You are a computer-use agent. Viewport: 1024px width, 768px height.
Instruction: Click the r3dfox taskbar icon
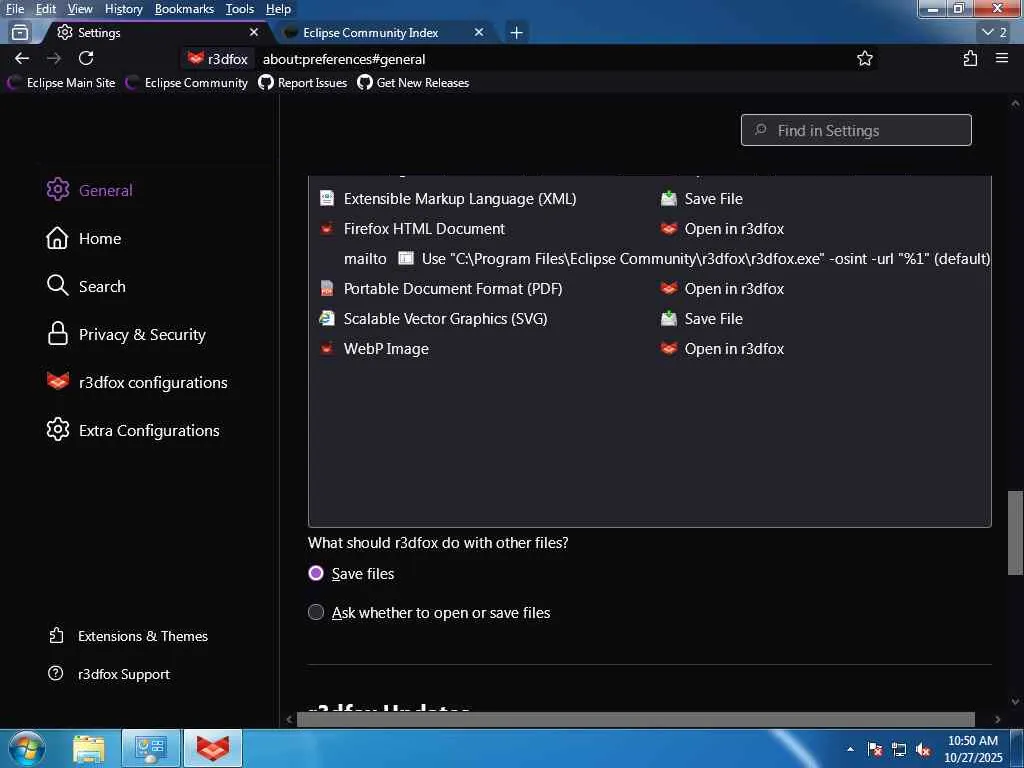[x=213, y=749]
